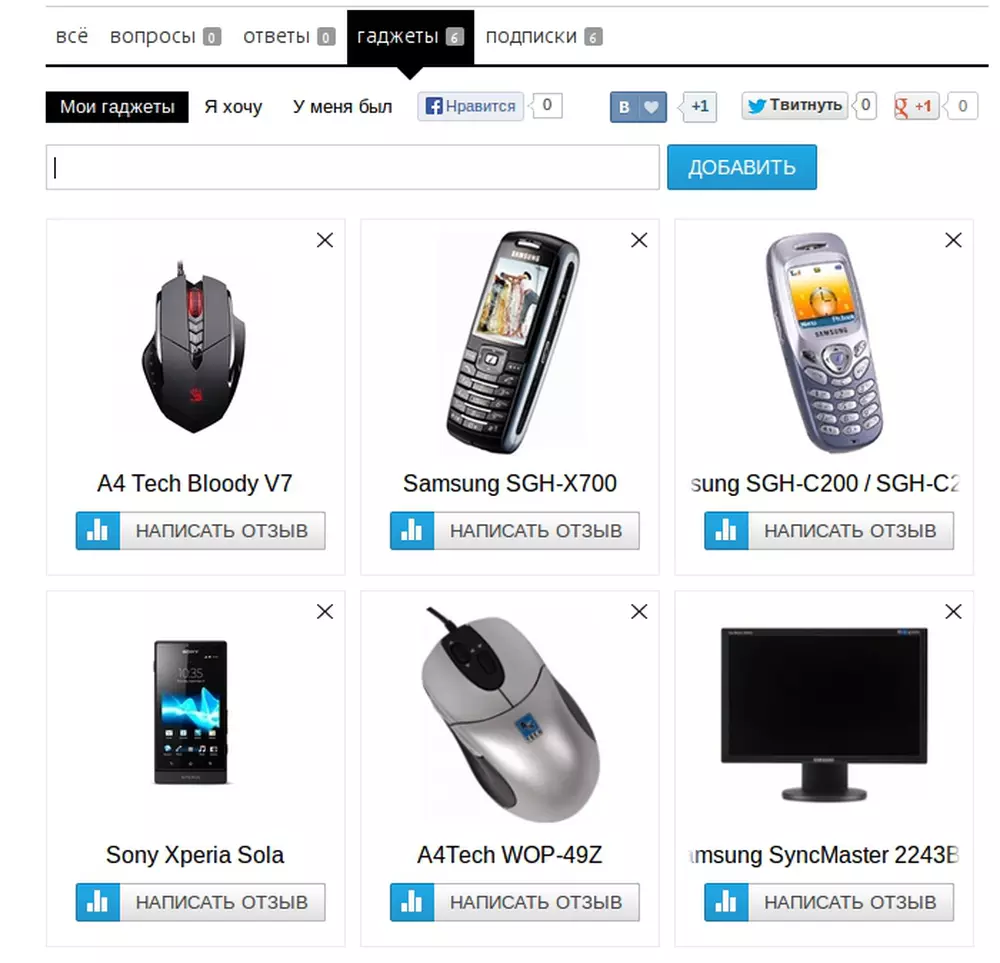Click the Твитнуть Twitter button

tap(795, 105)
